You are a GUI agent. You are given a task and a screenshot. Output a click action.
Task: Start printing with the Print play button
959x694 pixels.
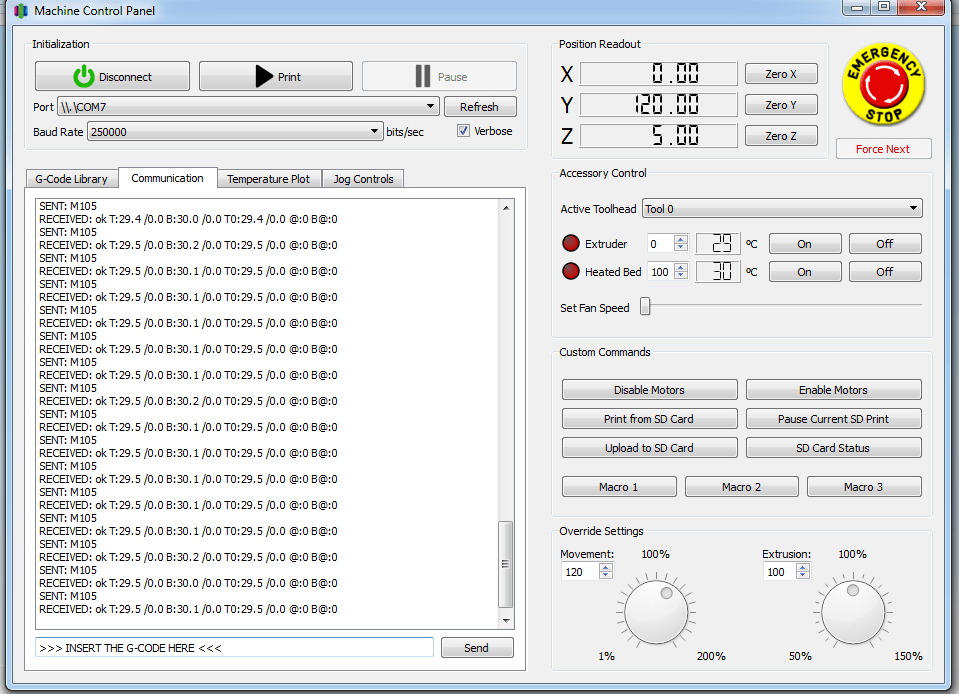coord(276,77)
